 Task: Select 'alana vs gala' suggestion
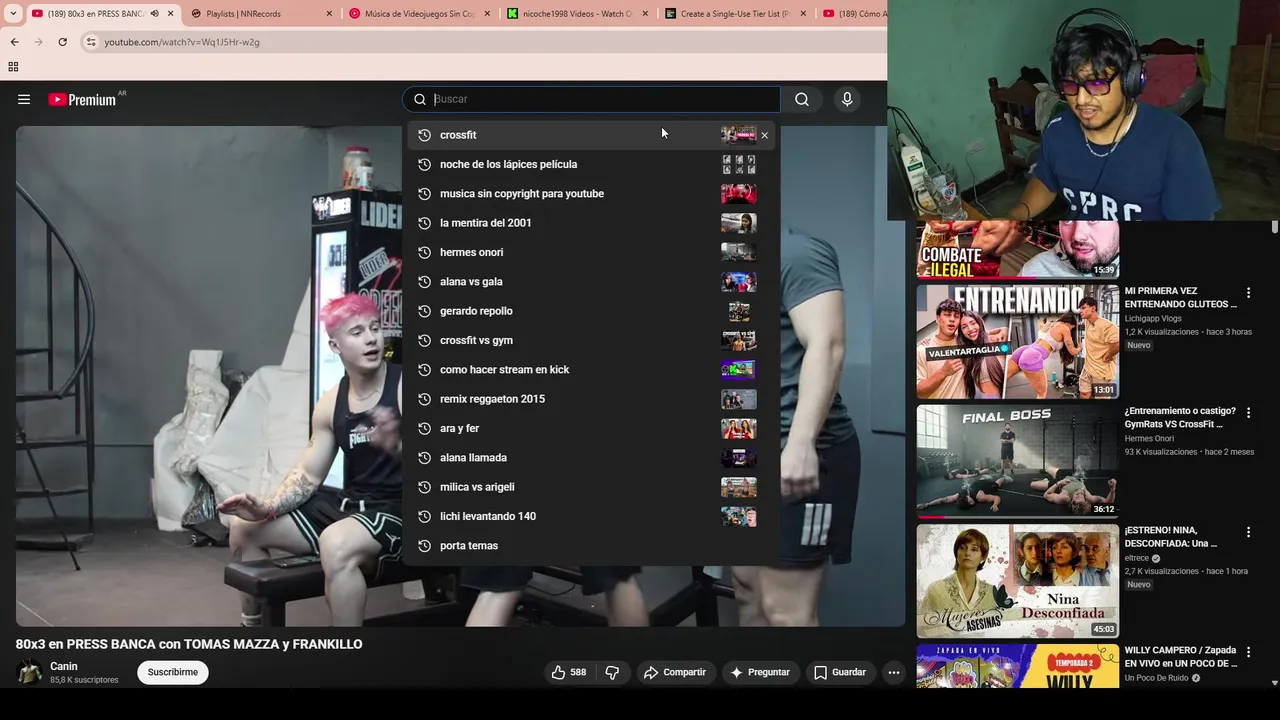point(590,281)
